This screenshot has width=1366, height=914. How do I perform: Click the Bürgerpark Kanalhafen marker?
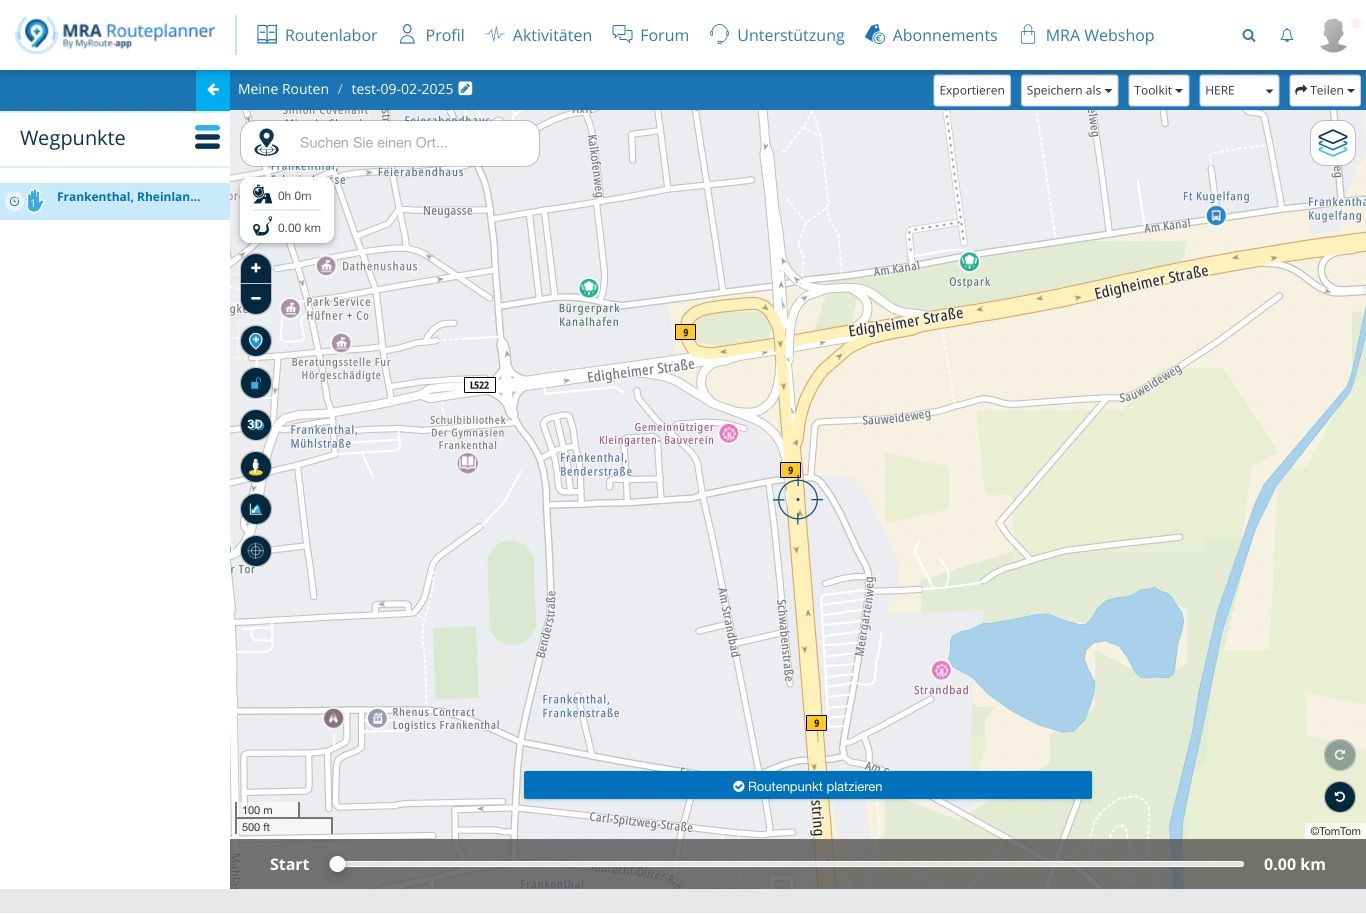589,289
